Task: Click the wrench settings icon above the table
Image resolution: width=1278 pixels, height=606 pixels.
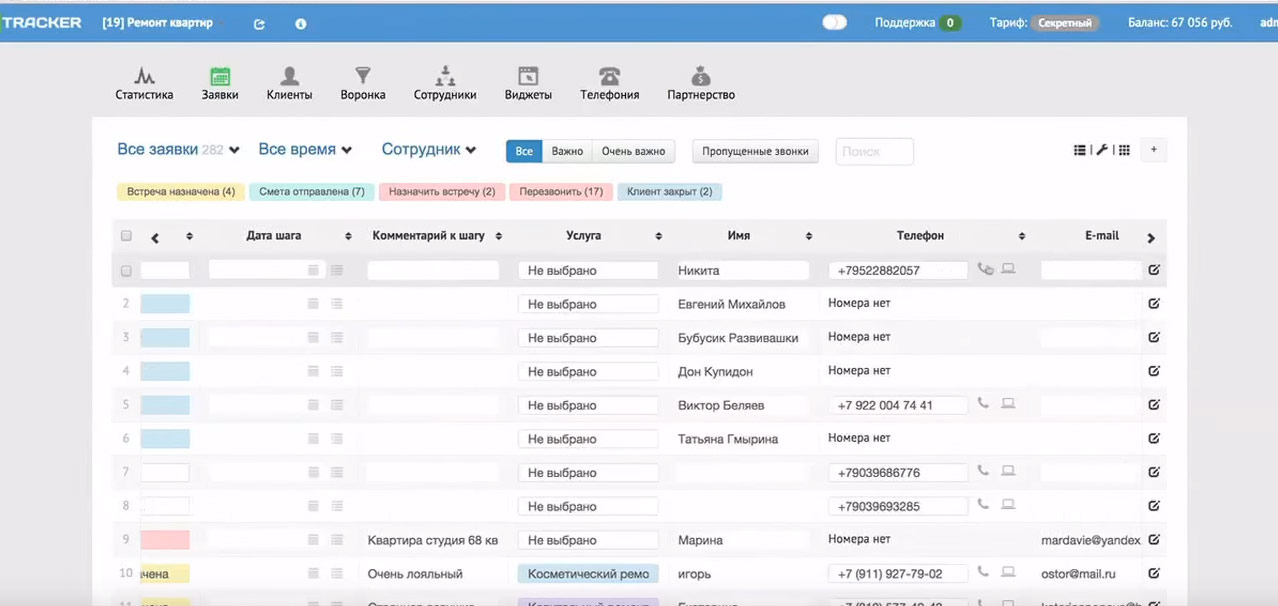Action: coord(1102,150)
